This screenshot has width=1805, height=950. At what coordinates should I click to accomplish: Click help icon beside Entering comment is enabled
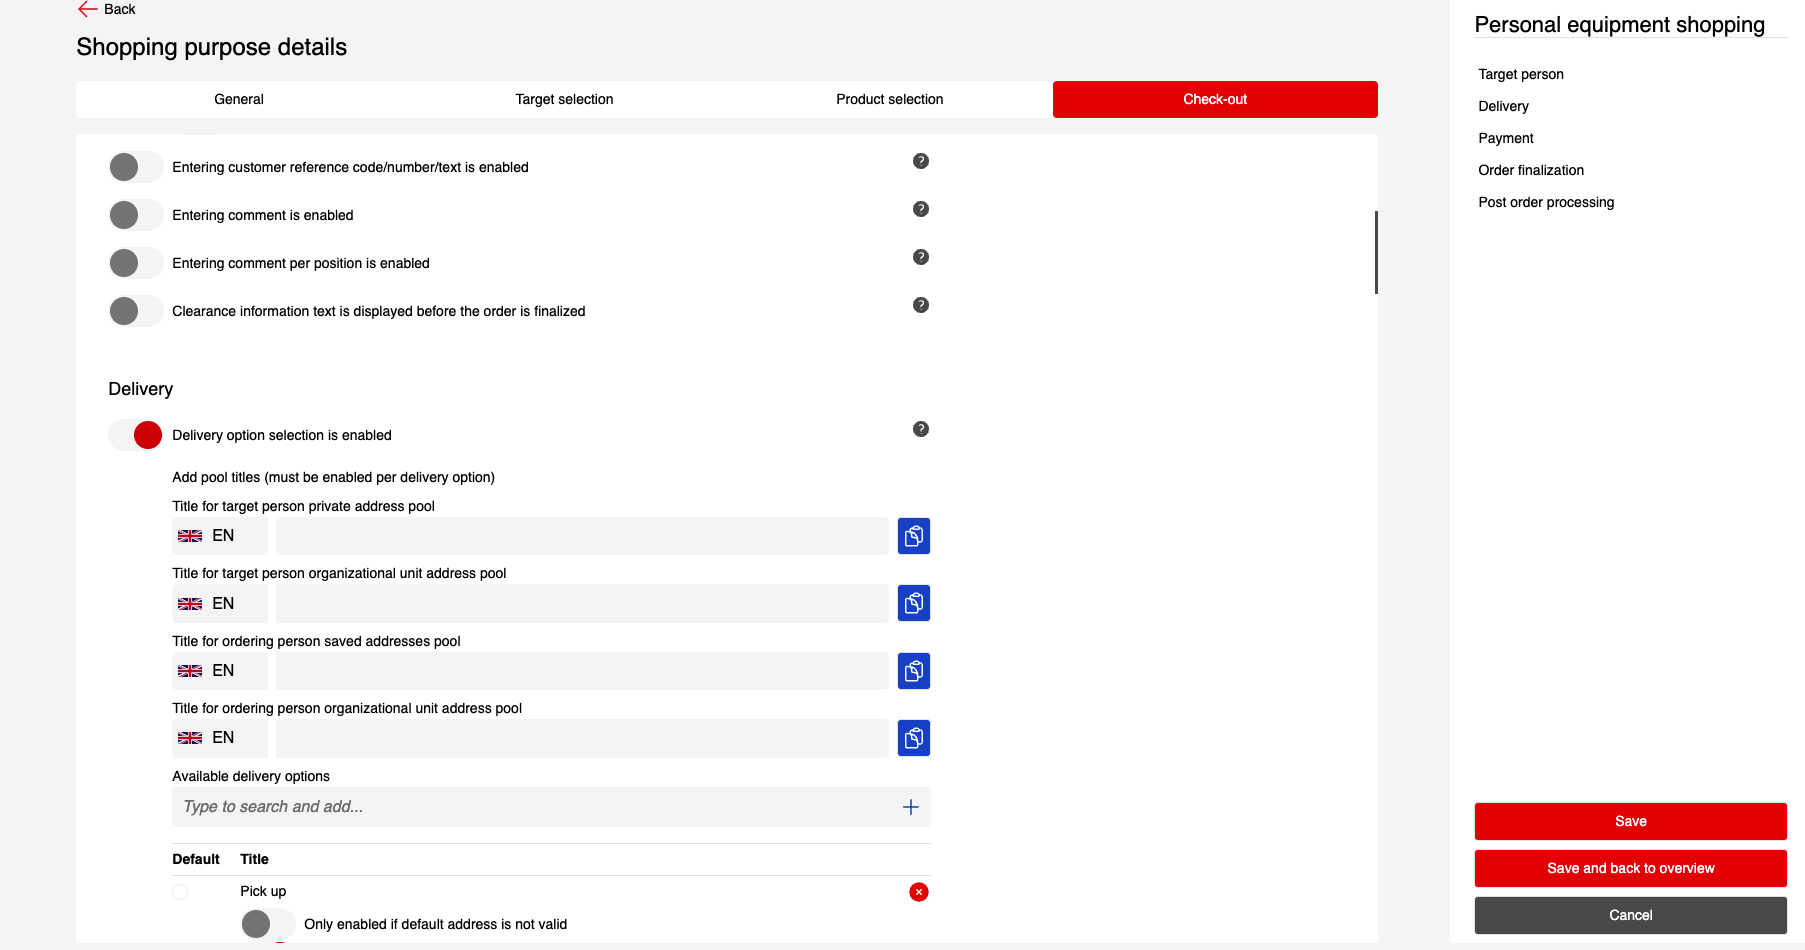[x=920, y=209]
